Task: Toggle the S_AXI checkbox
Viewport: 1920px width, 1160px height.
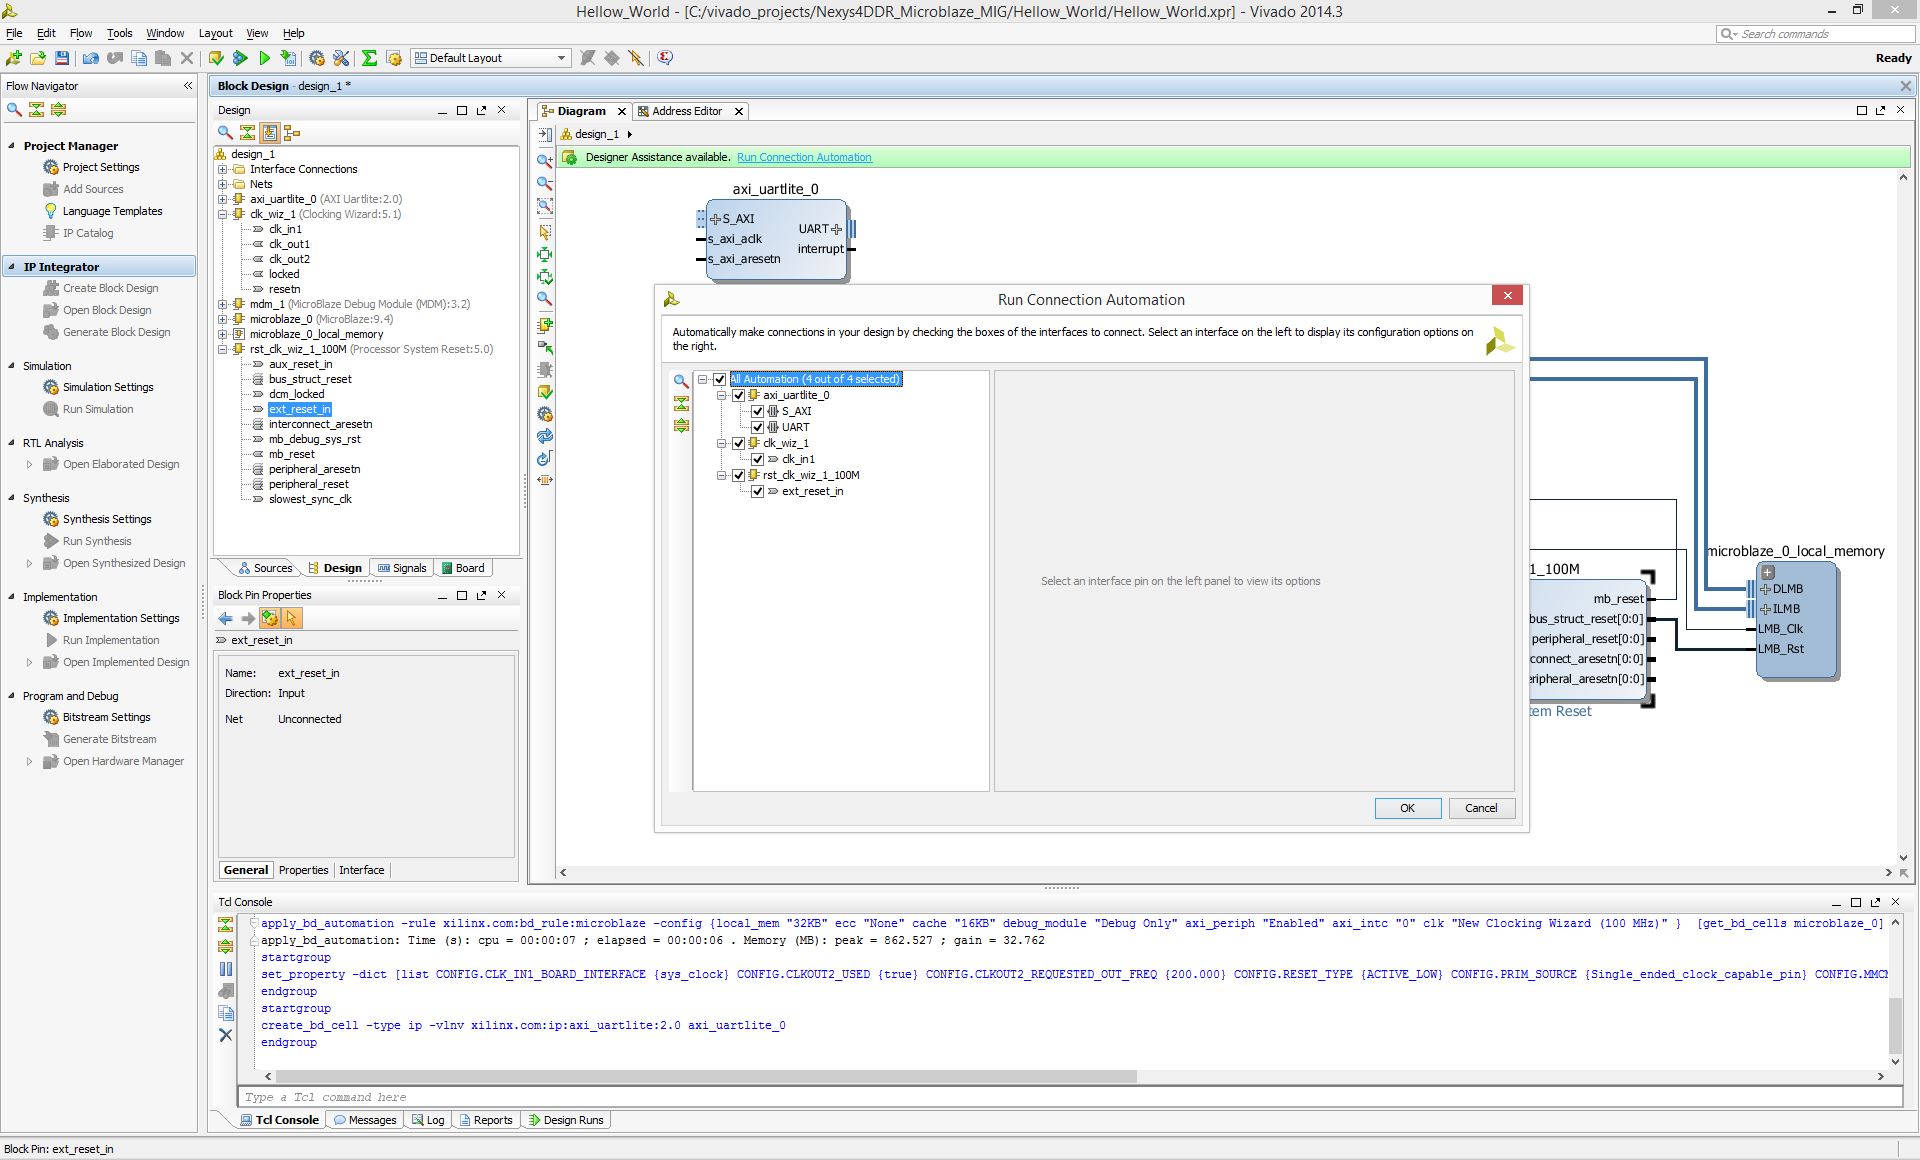Action: (758, 411)
